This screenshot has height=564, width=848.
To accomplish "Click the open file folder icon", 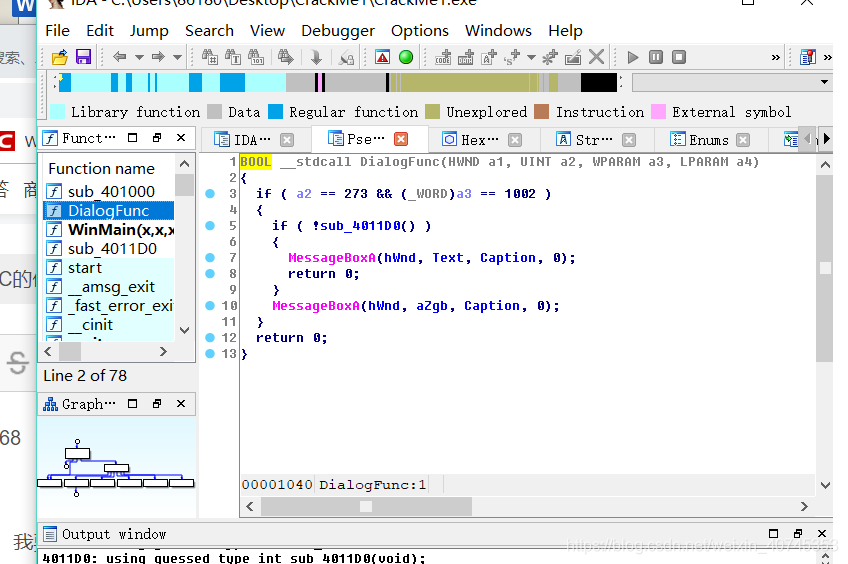I will (x=59, y=57).
